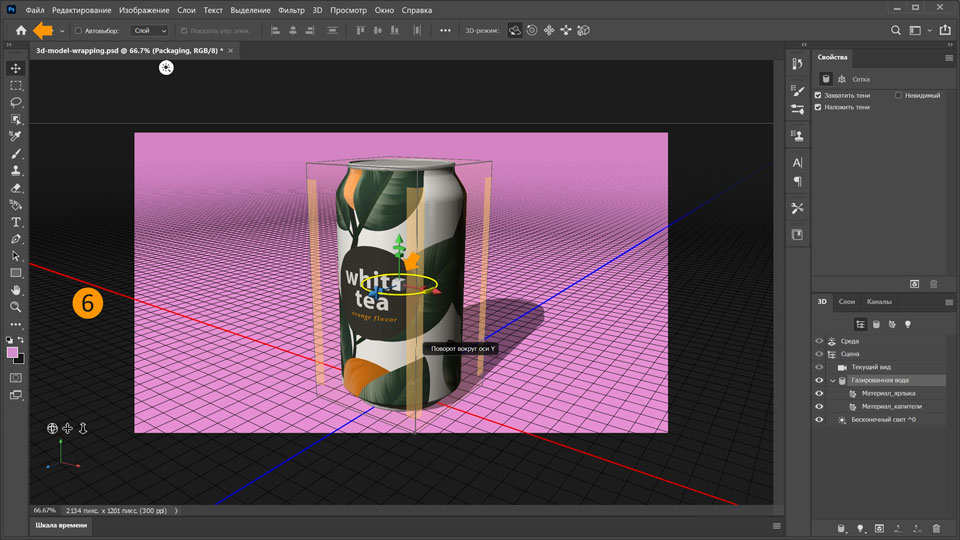
Task: Click the Search icon at top right
Action: click(897, 31)
